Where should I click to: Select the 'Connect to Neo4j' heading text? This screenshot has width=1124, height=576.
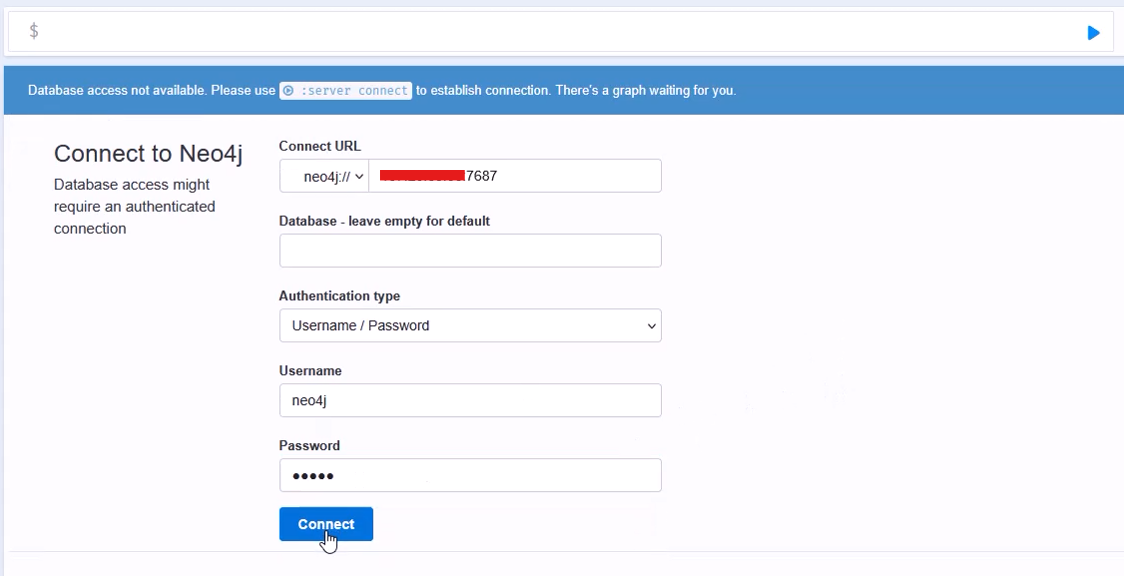[148, 153]
